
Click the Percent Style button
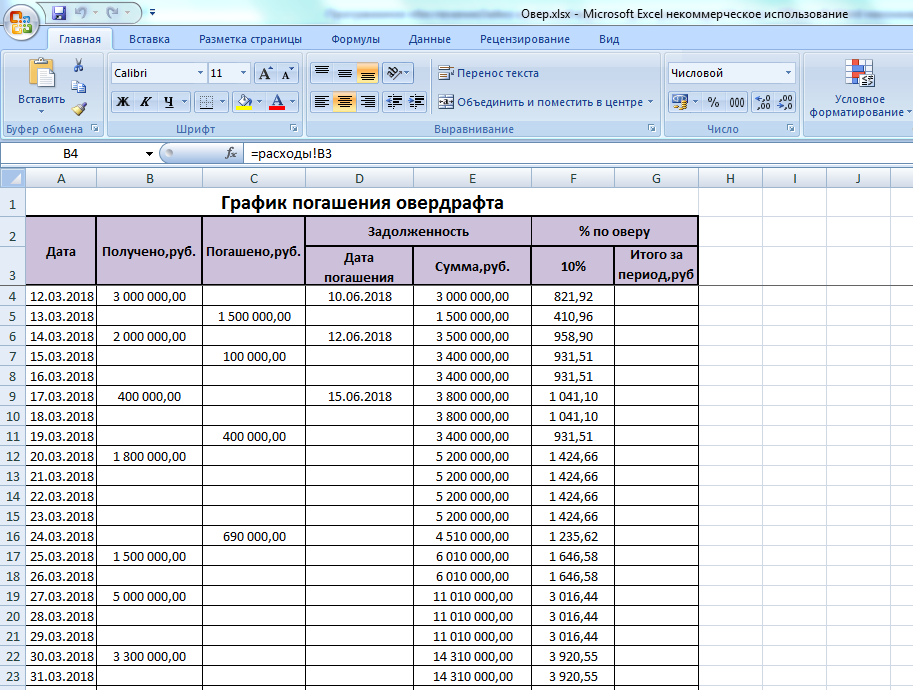(713, 102)
